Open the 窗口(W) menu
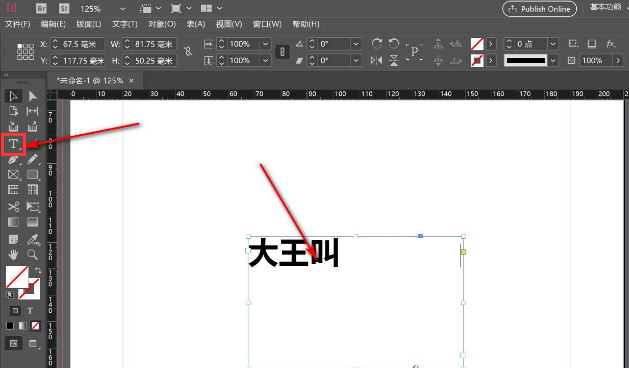 point(267,24)
